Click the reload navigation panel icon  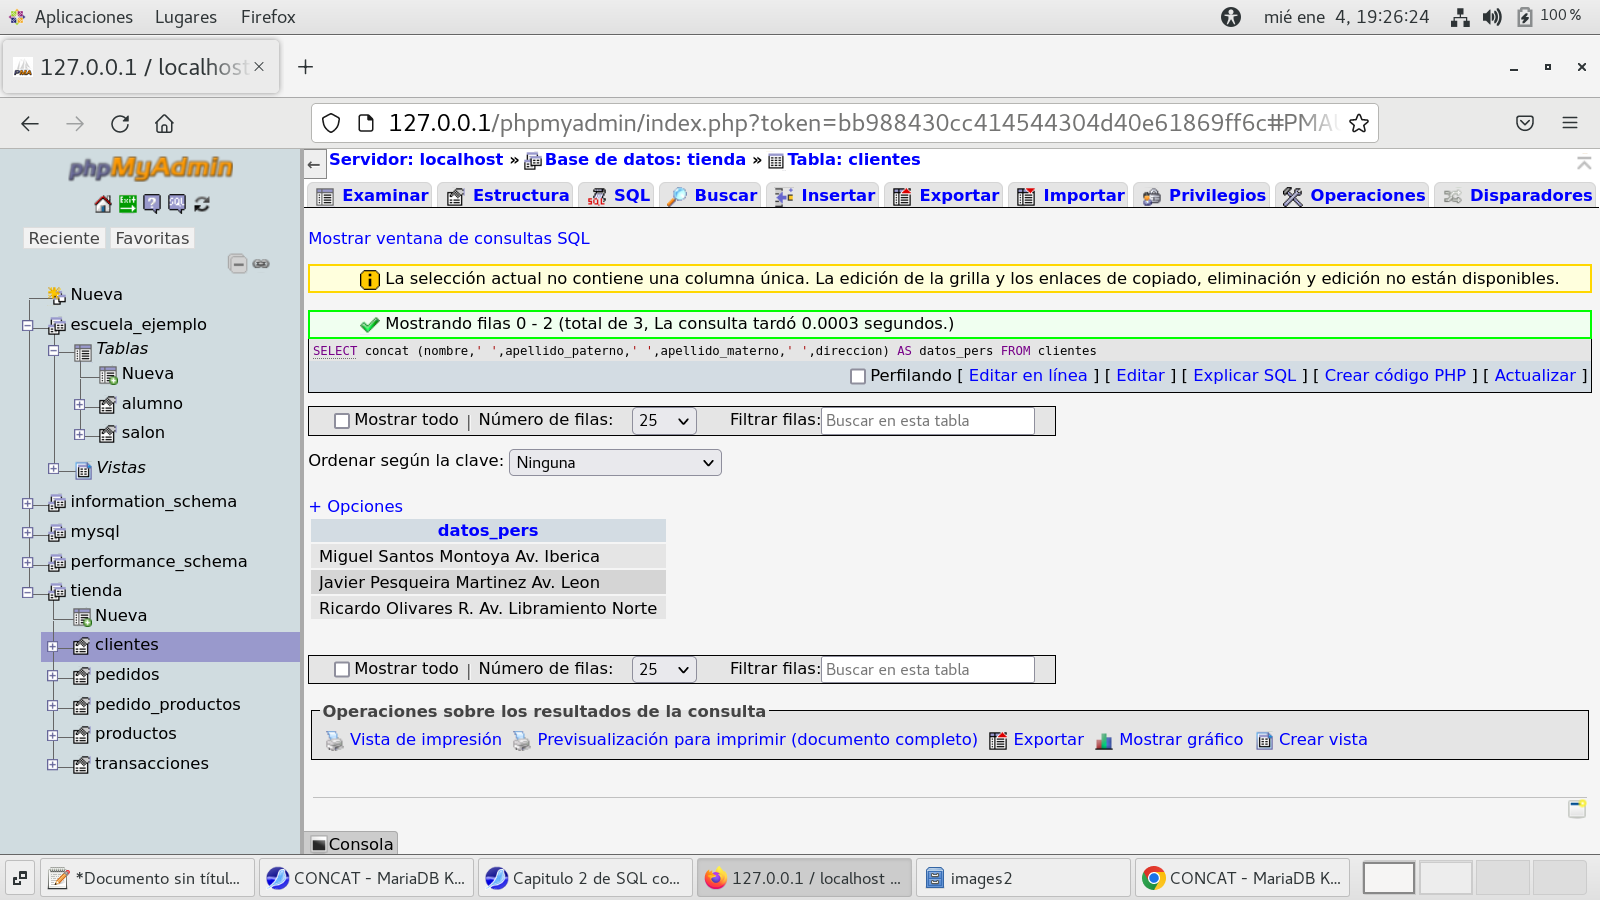[202, 204]
